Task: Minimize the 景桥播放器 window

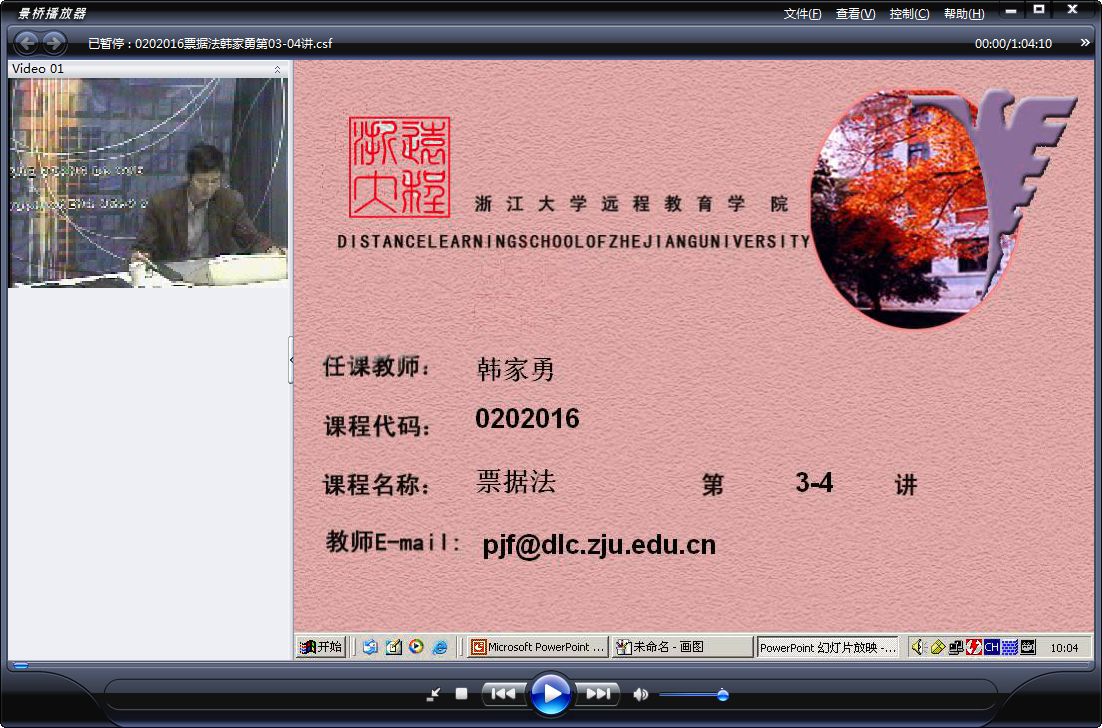Action: [1011, 11]
